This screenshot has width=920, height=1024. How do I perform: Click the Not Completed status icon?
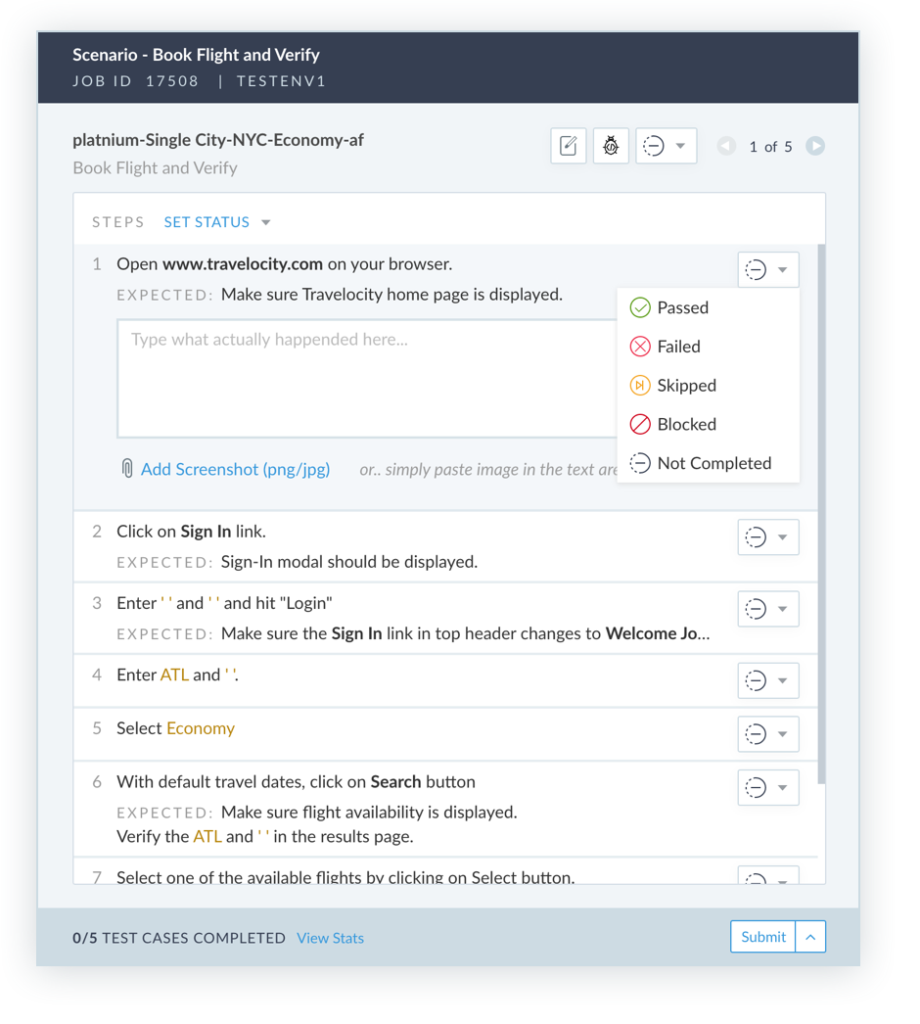(641, 463)
